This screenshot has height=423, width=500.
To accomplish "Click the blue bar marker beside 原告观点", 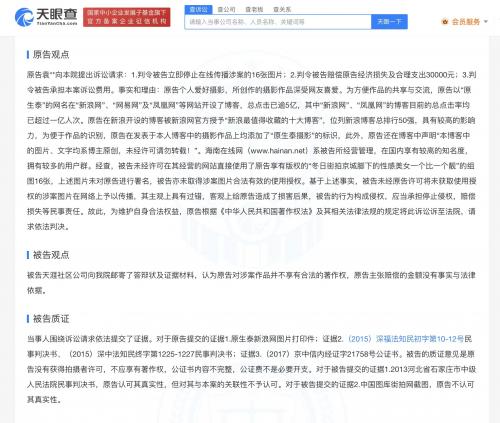I will 28,54.
